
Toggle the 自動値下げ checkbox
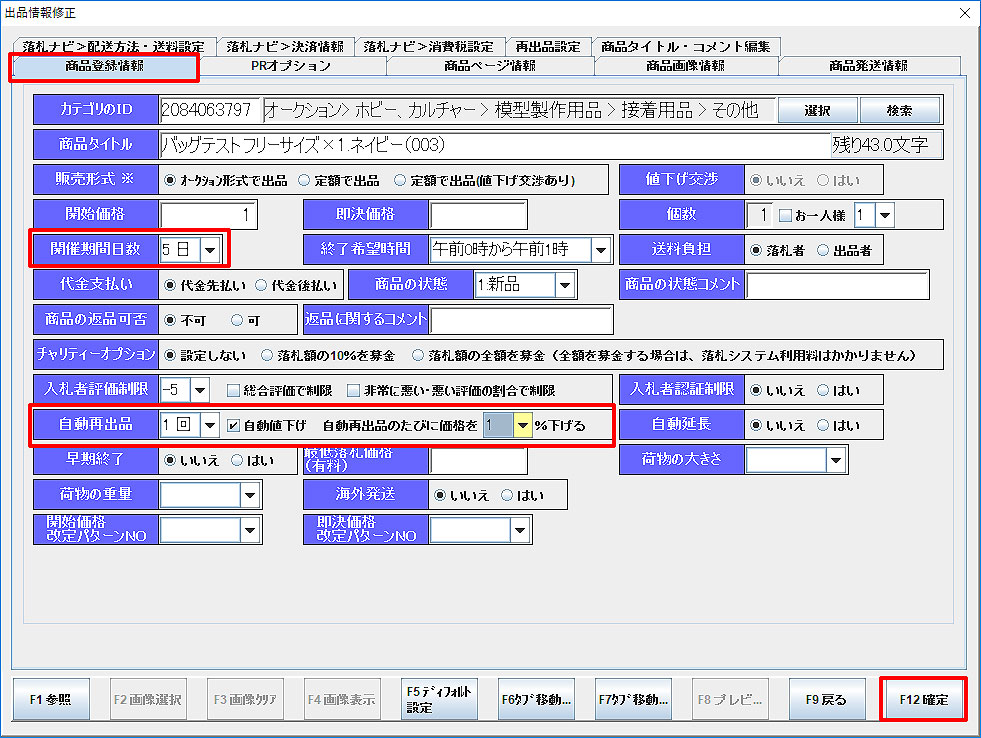click(x=233, y=425)
